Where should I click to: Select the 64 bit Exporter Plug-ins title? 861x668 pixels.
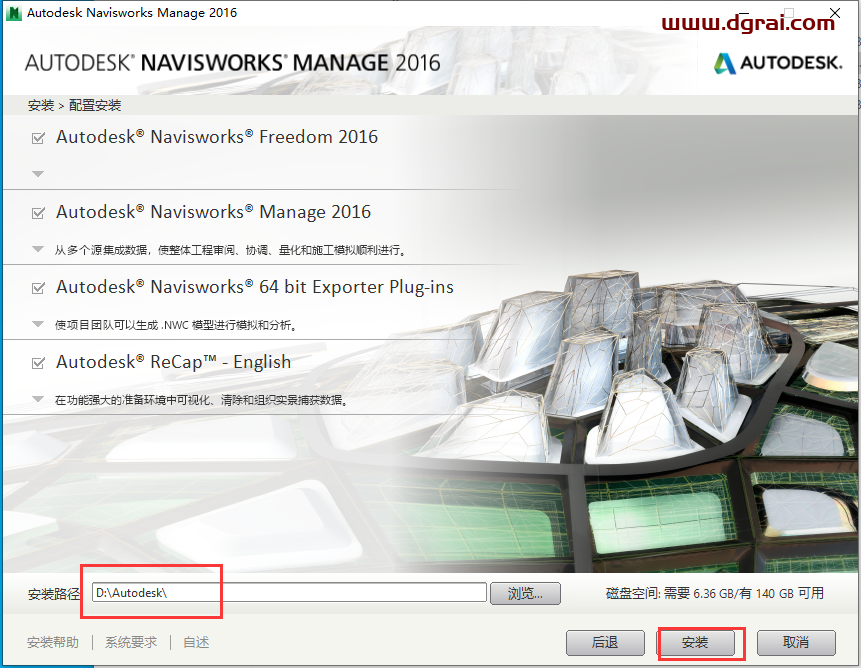[x=255, y=287]
